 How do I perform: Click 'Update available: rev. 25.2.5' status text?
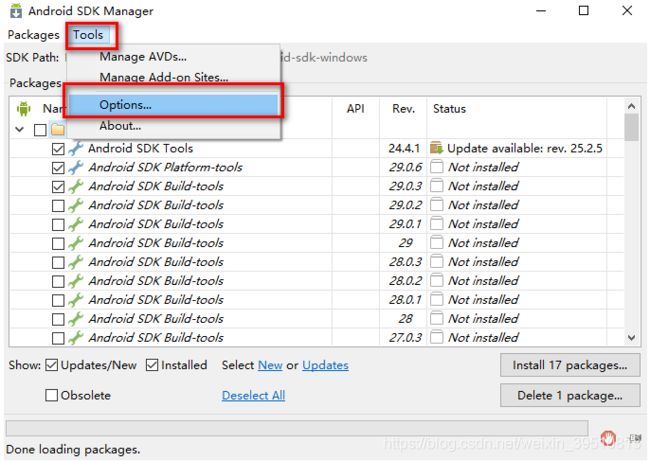pyautogui.click(x=525, y=148)
